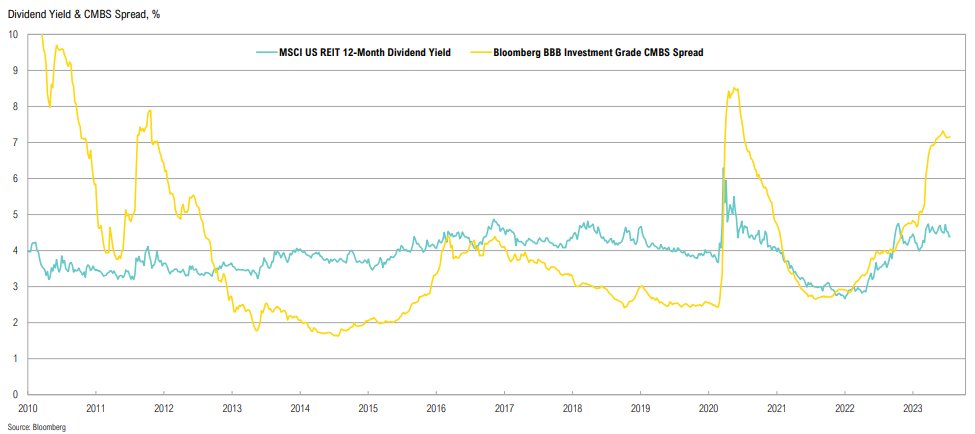Click the 2010 label on the x-axis
The image size is (975, 434).
point(28,409)
